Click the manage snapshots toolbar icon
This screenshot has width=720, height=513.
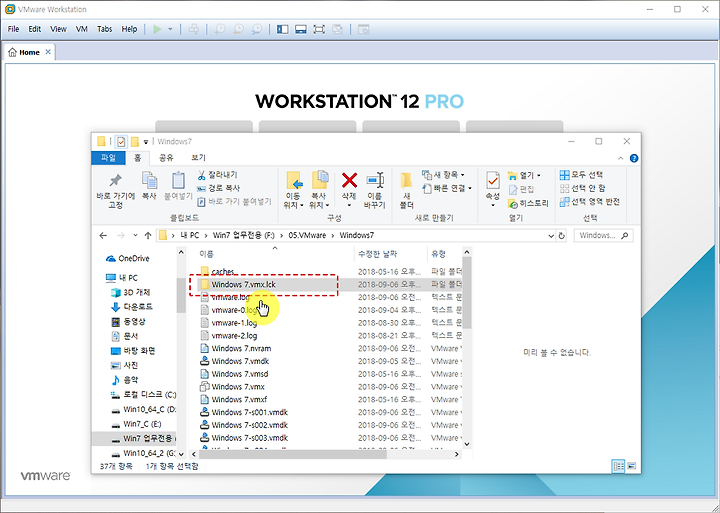pos(257,29)
